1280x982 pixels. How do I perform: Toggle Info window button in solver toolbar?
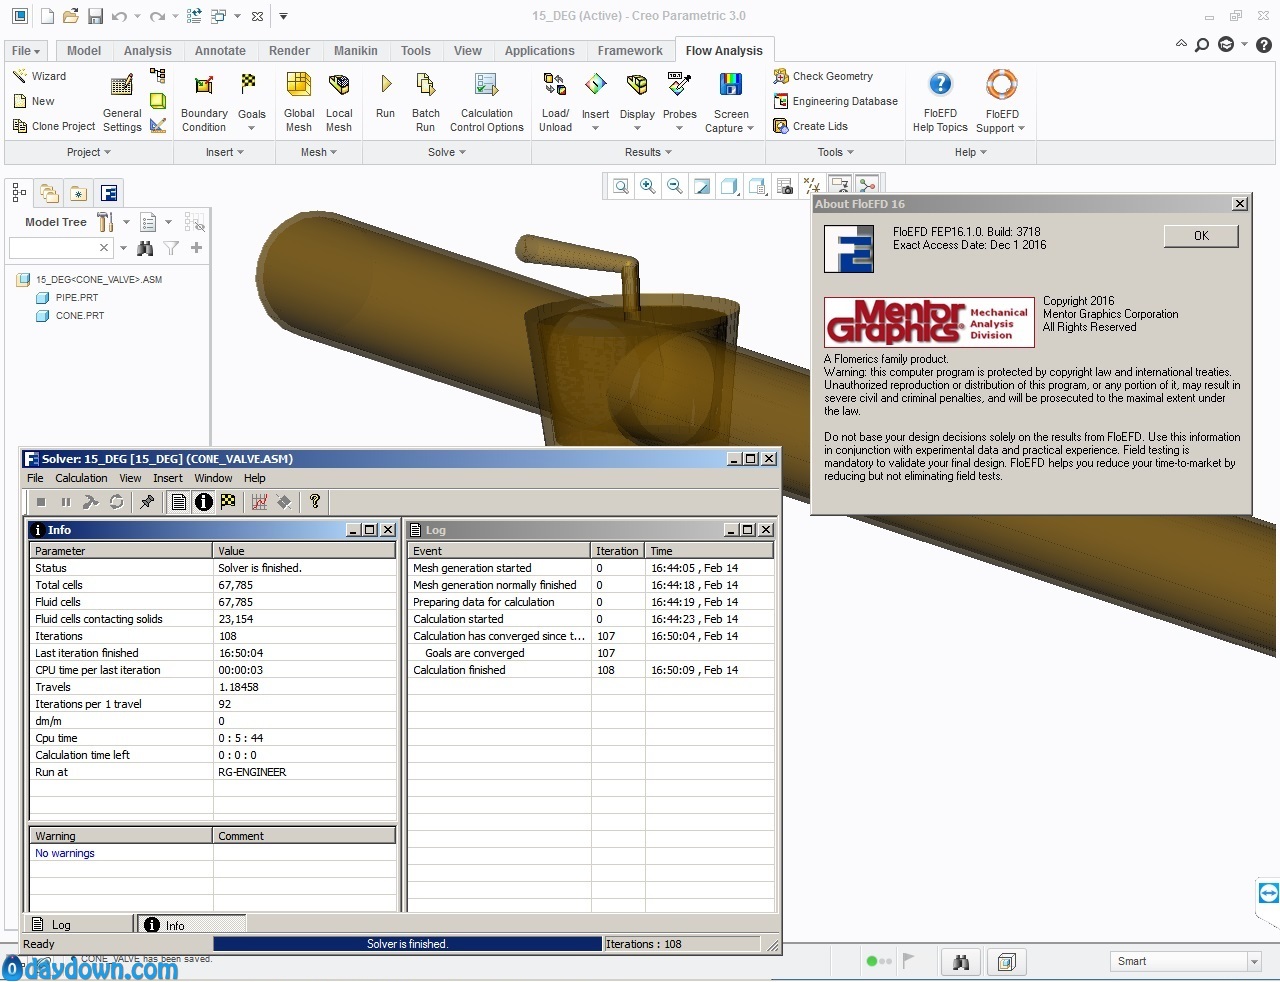pos(204,502)
